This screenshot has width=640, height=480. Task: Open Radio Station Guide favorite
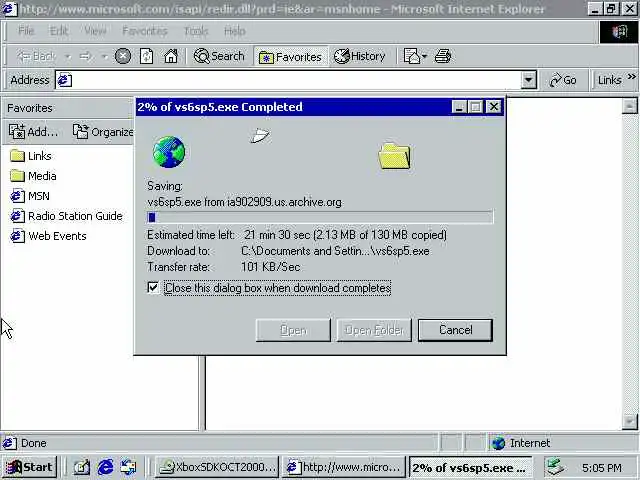click(66, 216)
